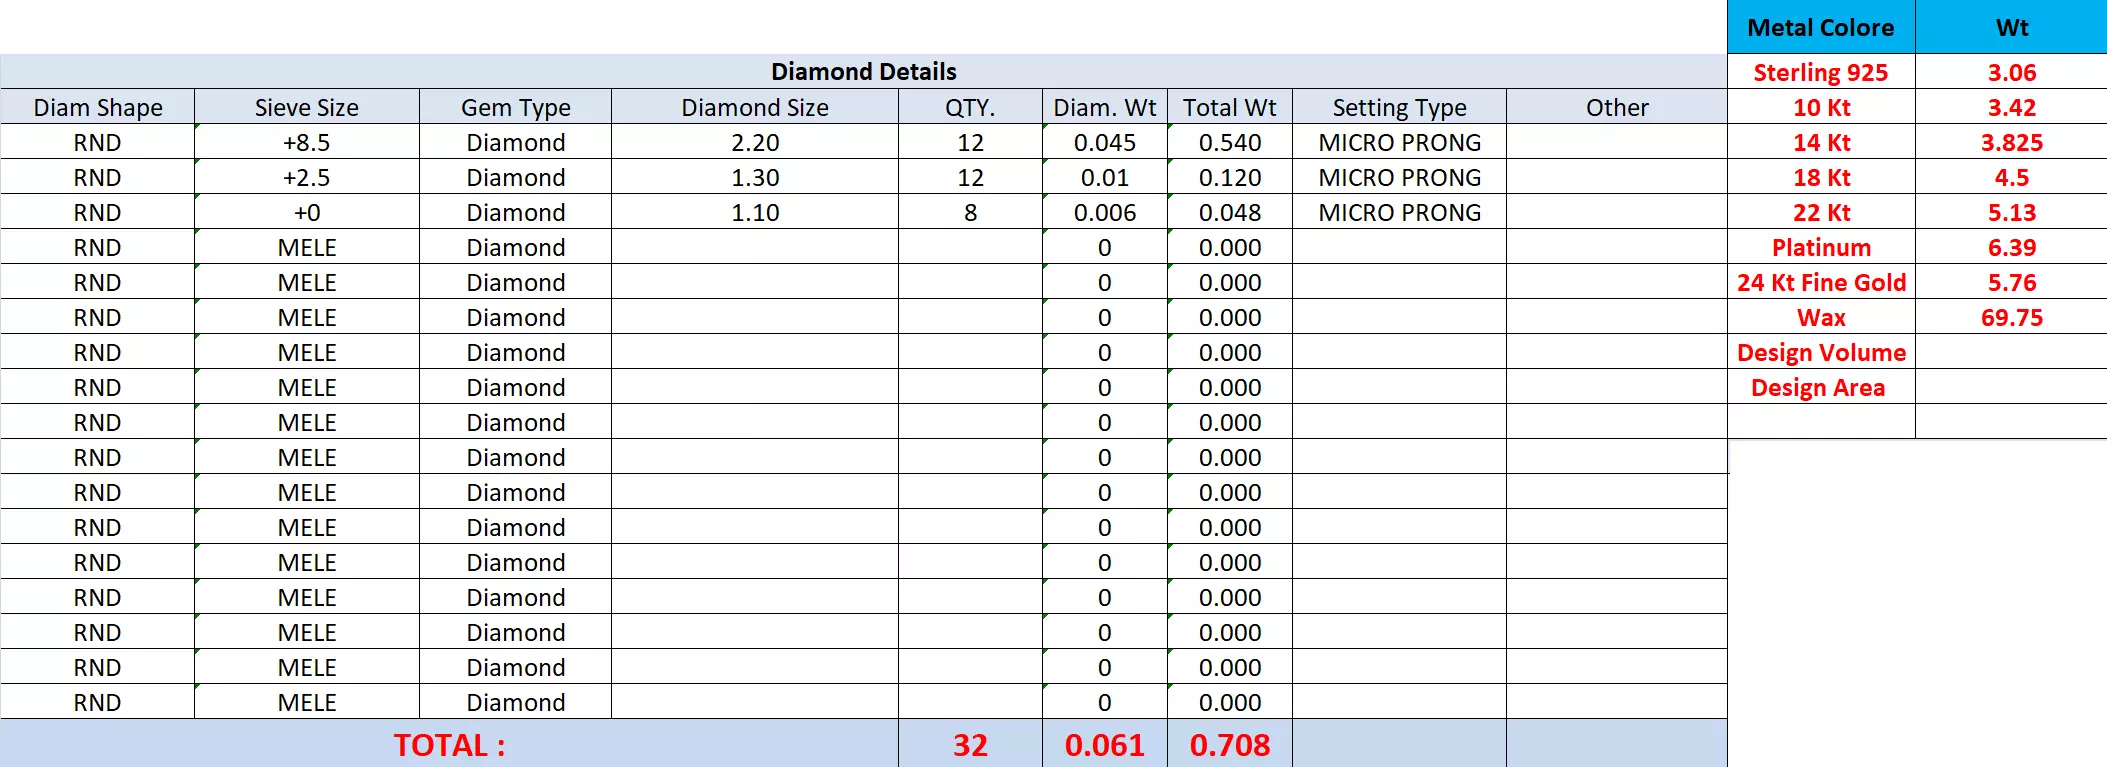Click the blue 'Wt' header cell

click(x=2012, y=27)
